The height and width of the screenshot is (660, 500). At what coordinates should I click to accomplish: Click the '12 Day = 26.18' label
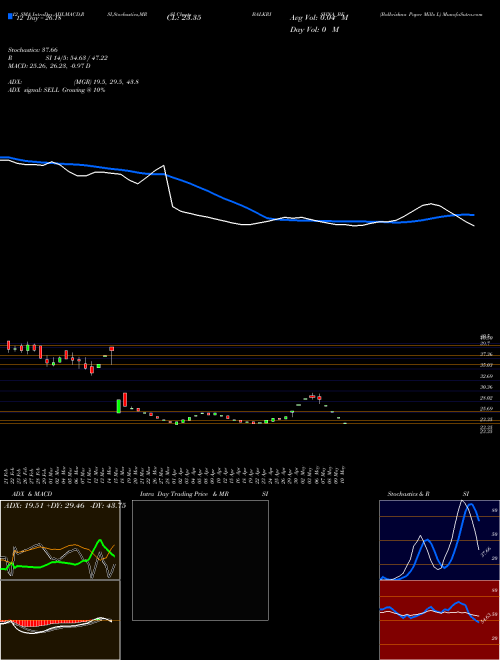tap(39, 19)
